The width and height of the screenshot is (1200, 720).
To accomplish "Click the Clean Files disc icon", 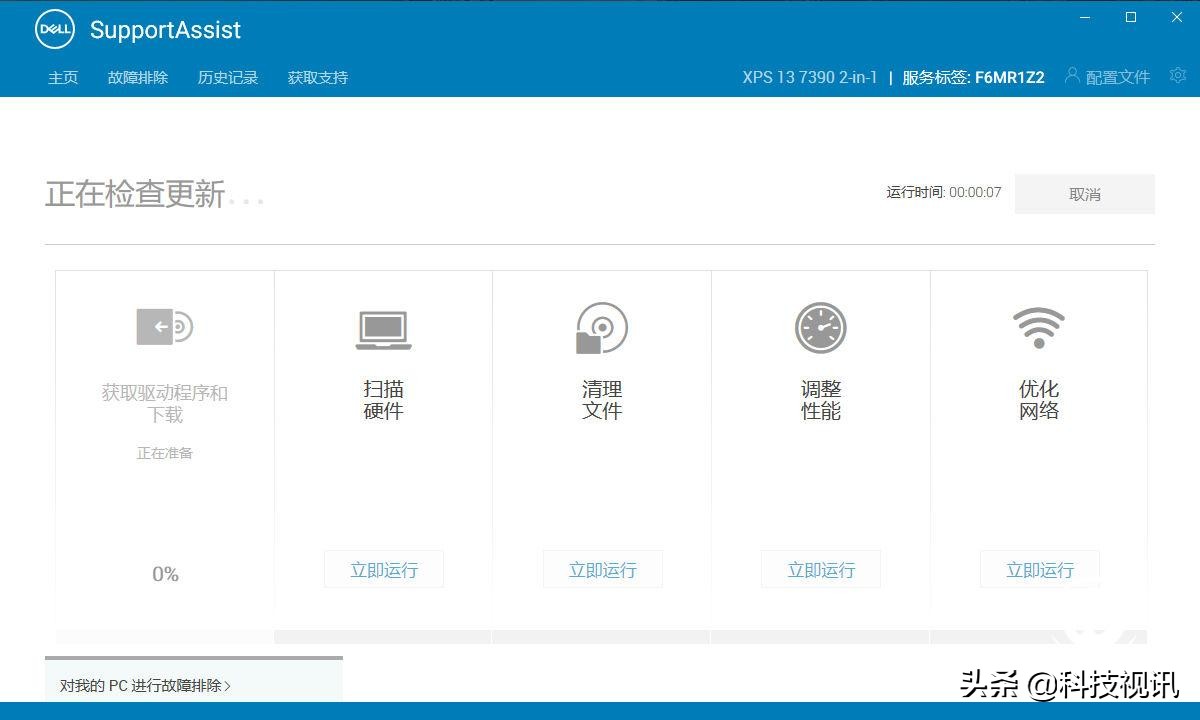I will coord(601,327).
